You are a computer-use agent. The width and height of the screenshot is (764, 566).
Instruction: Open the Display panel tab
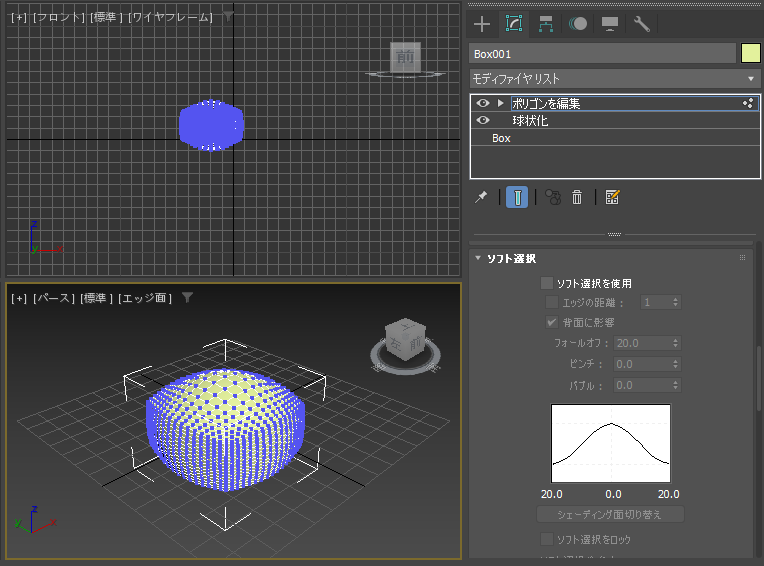tap(610, 24)
